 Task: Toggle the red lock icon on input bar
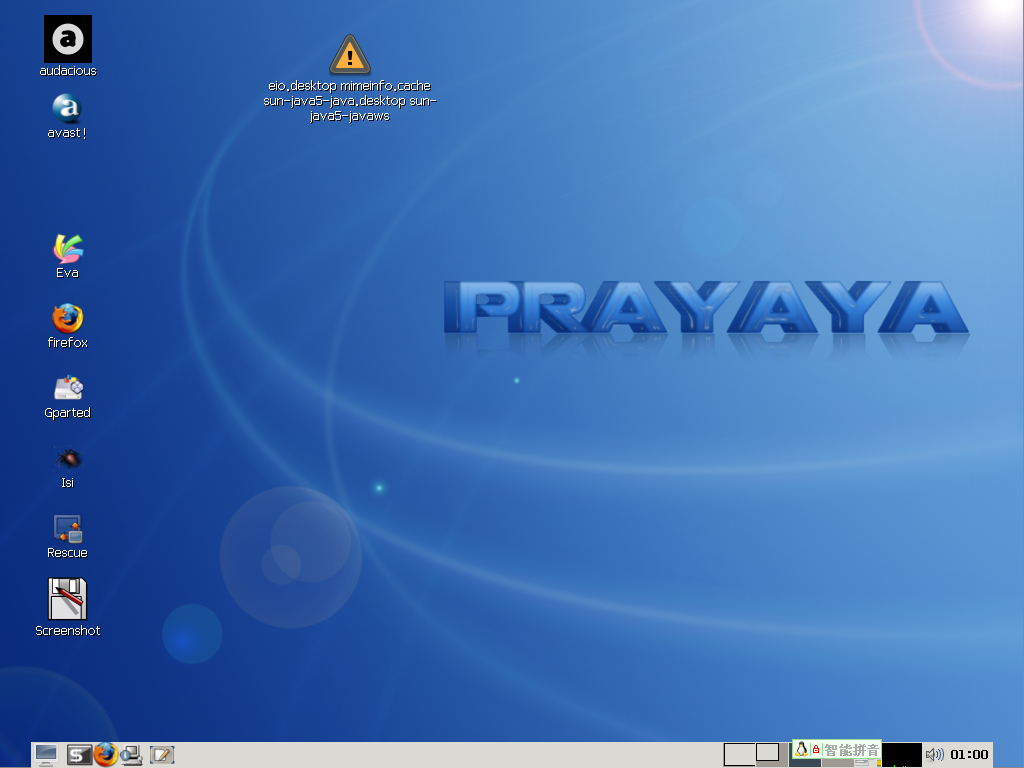[x=816, y=749]
